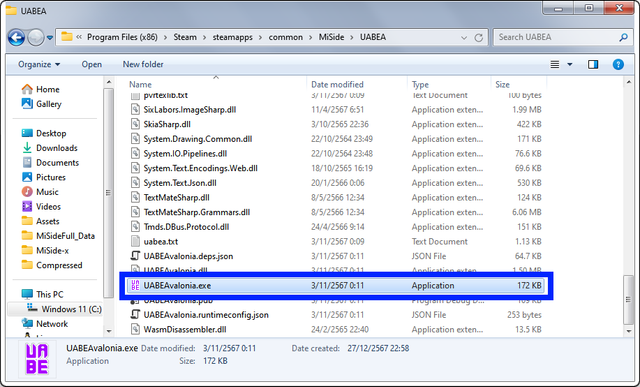This screenshot has height=387, width=640.
Task: Toggle the preview pane icon
Action: tap(593, 64)
